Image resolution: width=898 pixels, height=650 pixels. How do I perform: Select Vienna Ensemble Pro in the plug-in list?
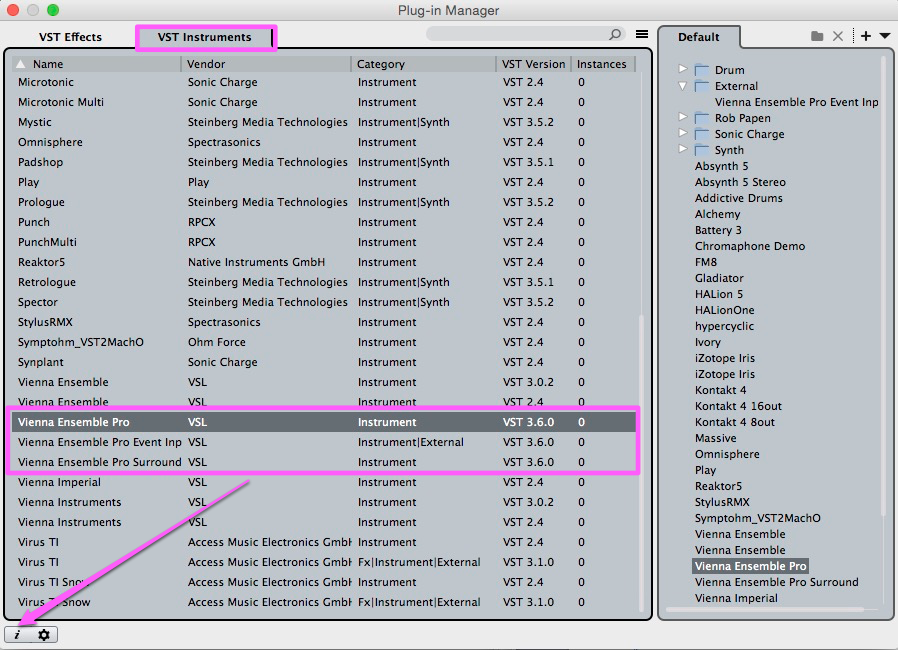point(324,422)
